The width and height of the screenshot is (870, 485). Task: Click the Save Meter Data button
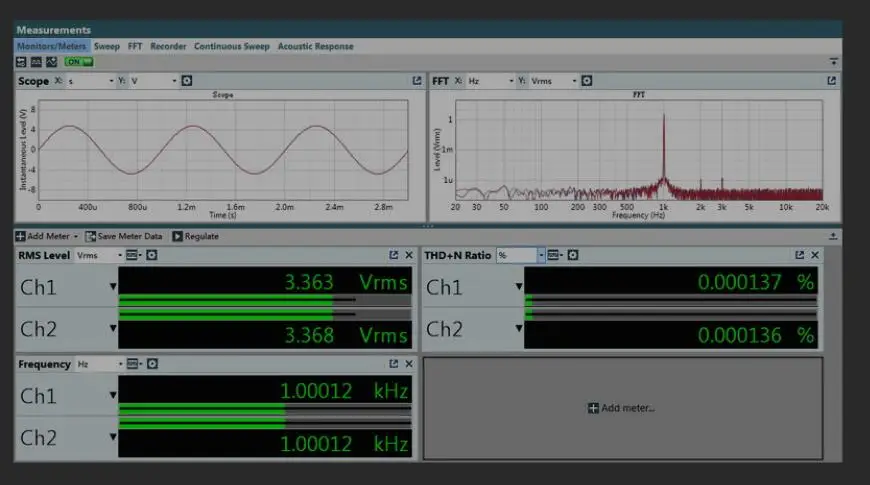[124, 236]
